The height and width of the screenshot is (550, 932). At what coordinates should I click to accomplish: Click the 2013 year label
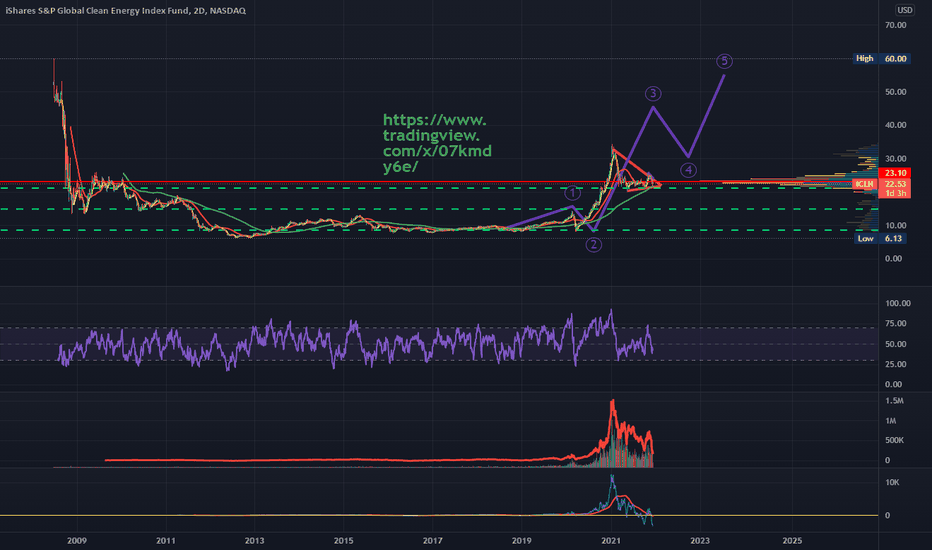254,540
